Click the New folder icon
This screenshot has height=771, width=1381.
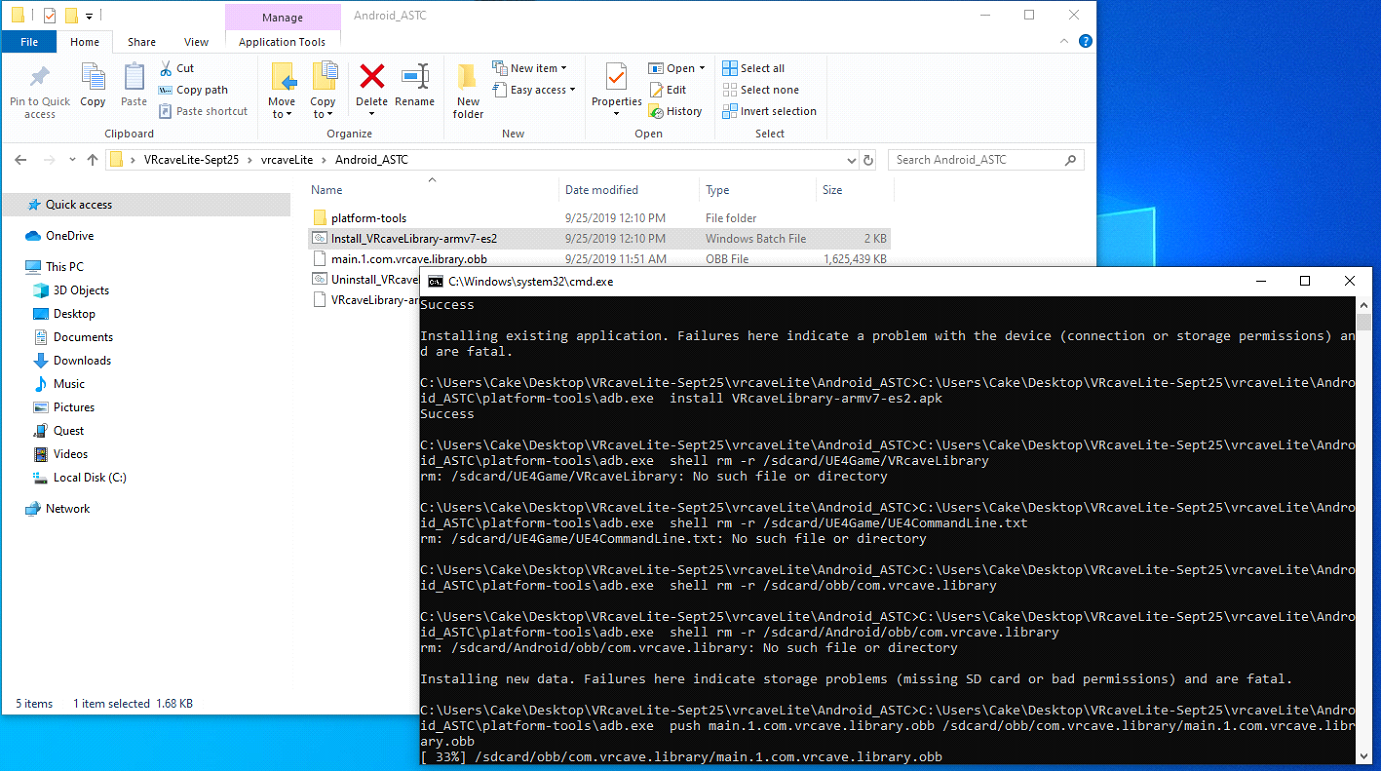[468, 80]
